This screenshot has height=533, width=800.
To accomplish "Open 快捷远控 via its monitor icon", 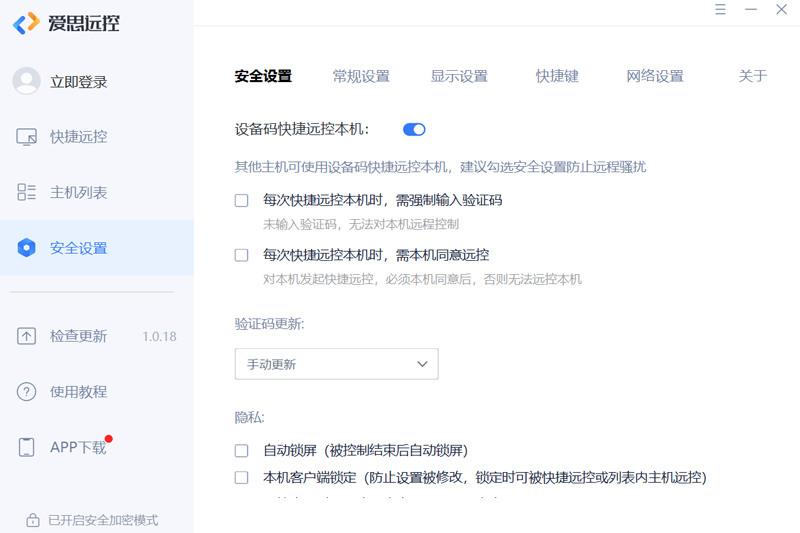I will tap(27, 137).
